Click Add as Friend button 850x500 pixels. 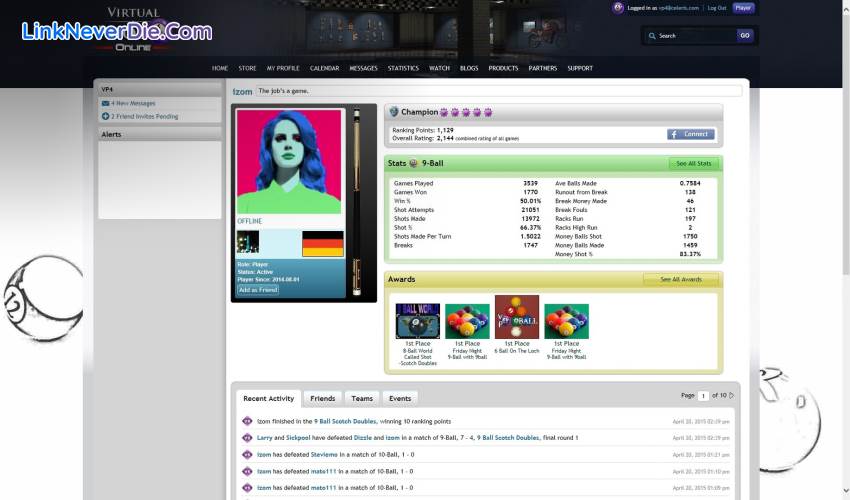(258, 290)
